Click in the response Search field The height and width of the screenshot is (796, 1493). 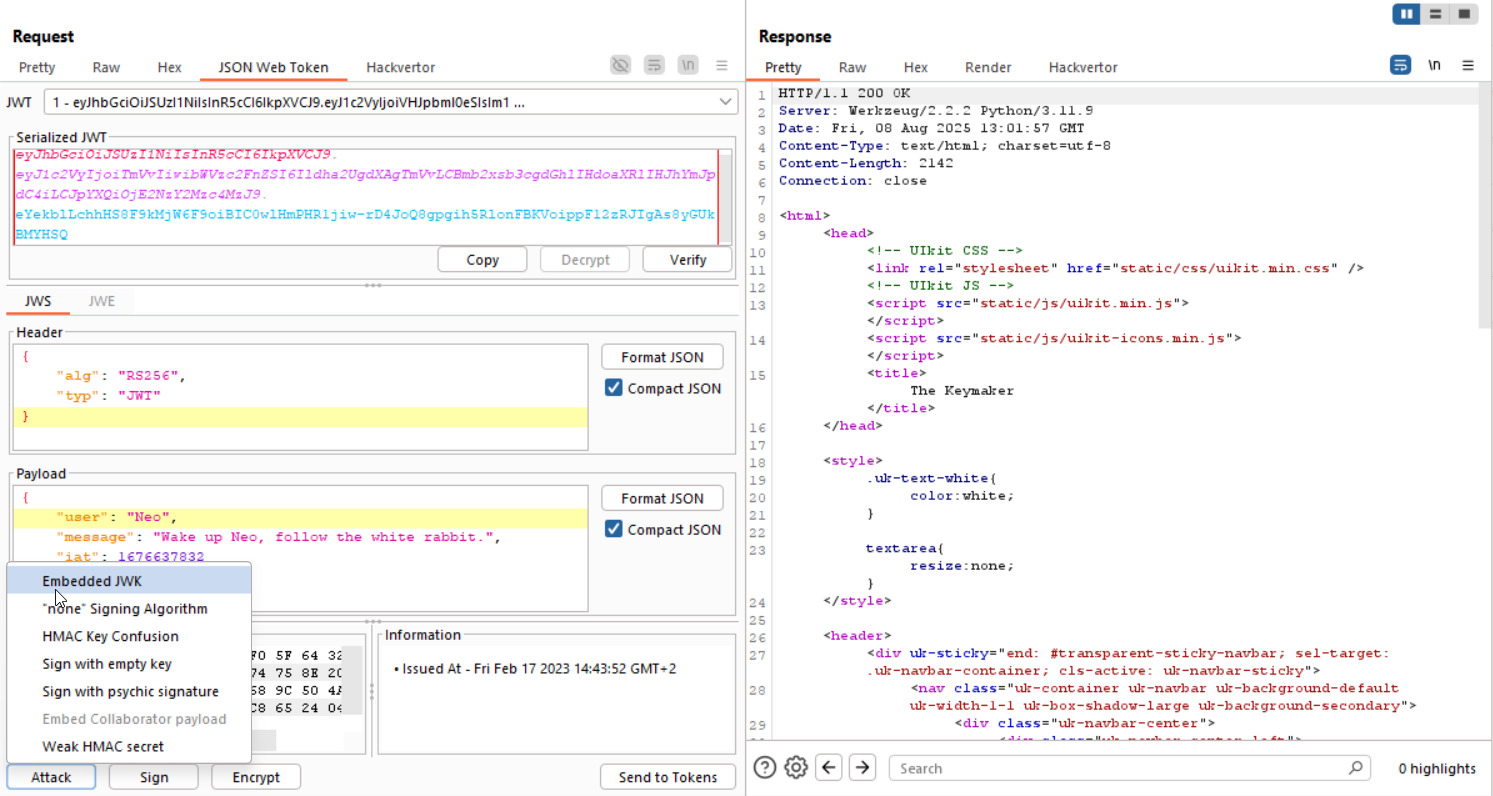click(1120, 768)
